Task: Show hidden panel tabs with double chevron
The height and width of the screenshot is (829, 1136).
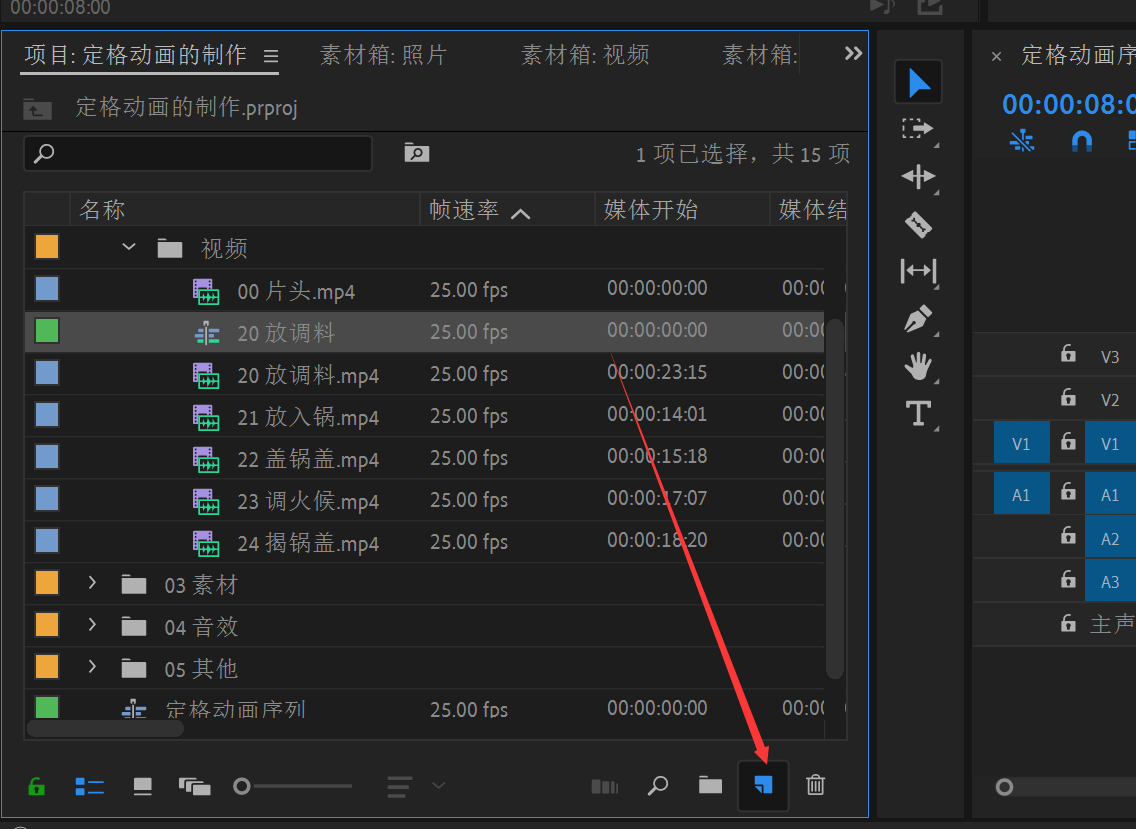Action: click(853, 53)
